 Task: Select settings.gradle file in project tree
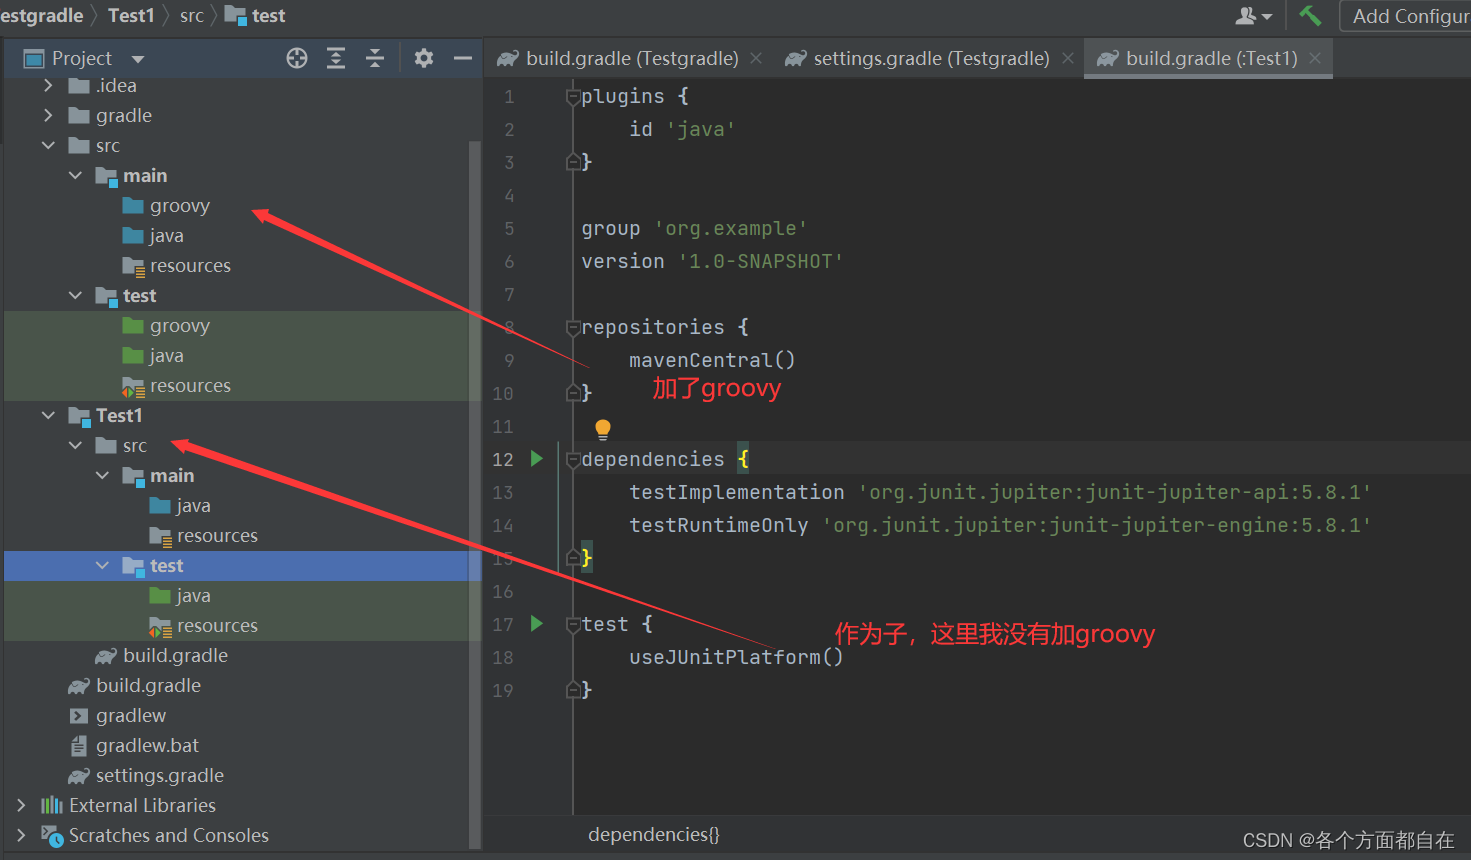(x=146, y=775)
